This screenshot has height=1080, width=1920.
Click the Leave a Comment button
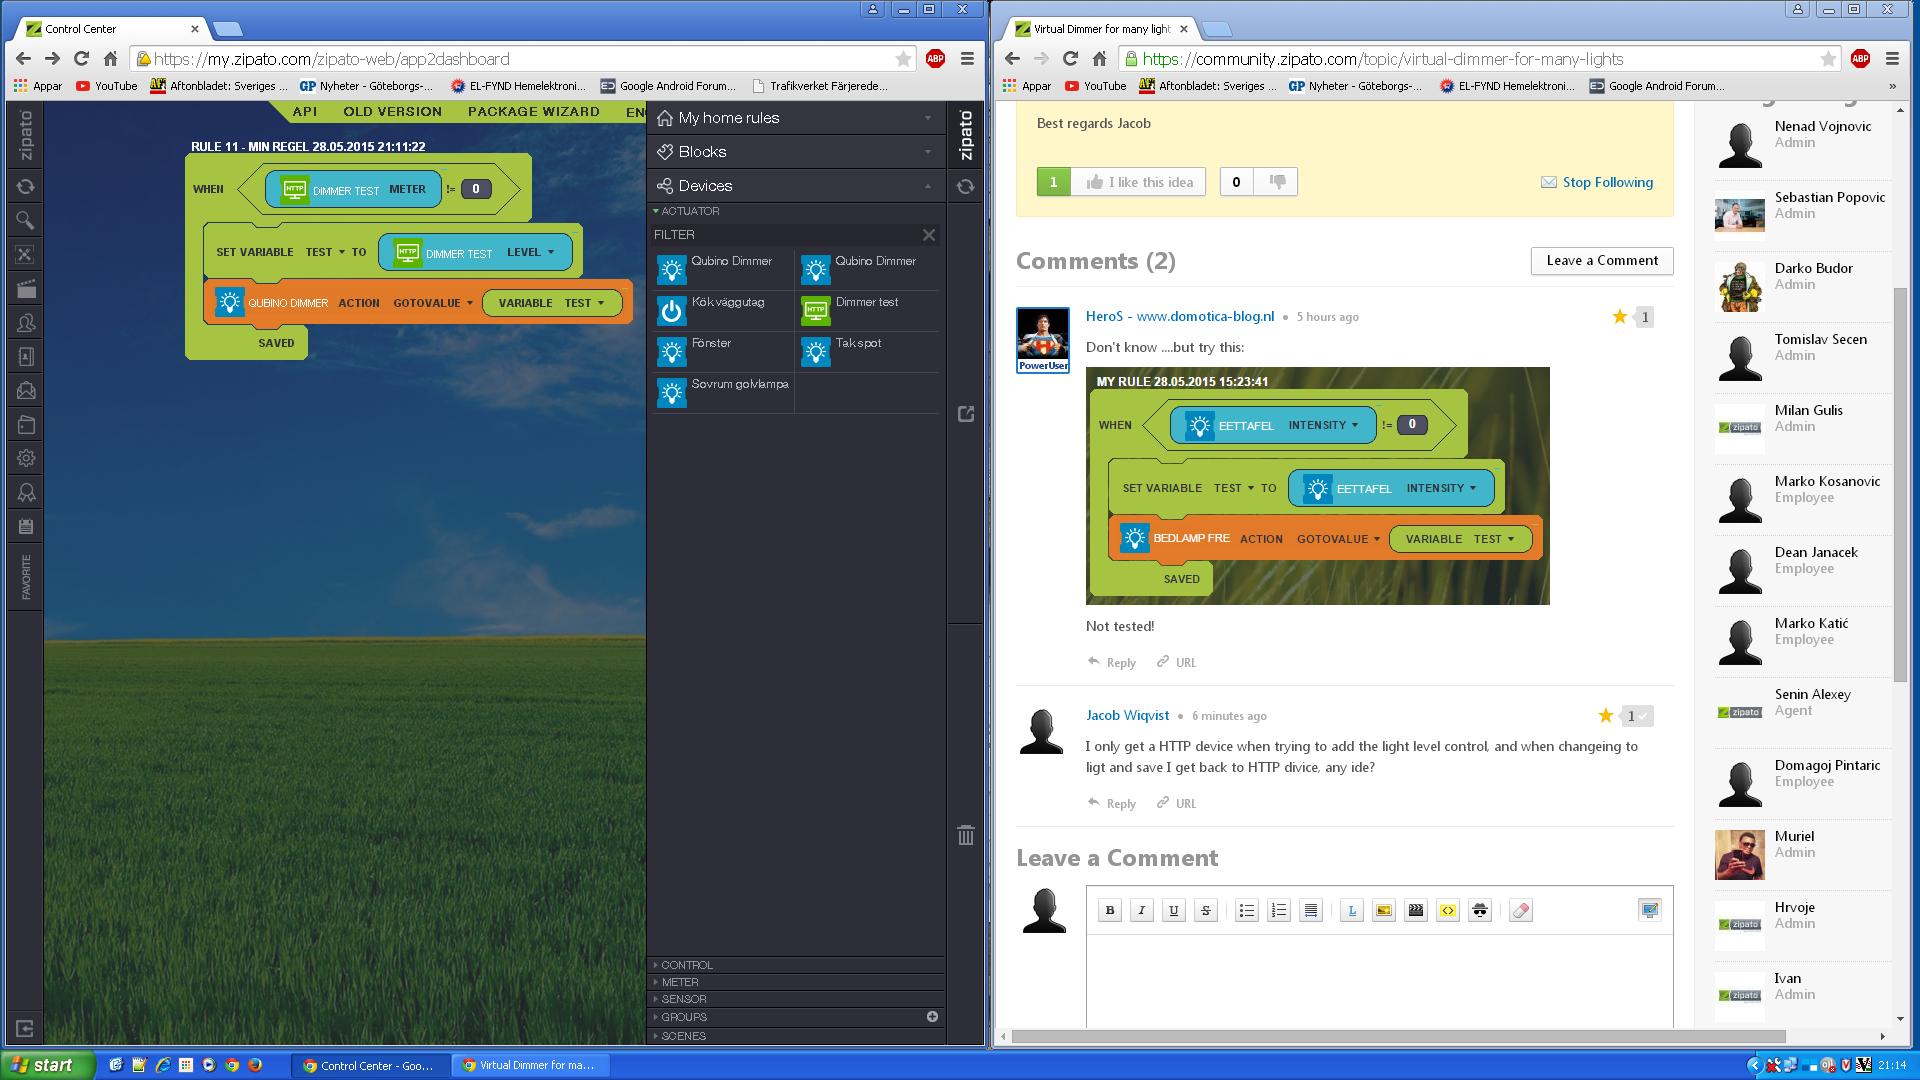pos(1601,260)
